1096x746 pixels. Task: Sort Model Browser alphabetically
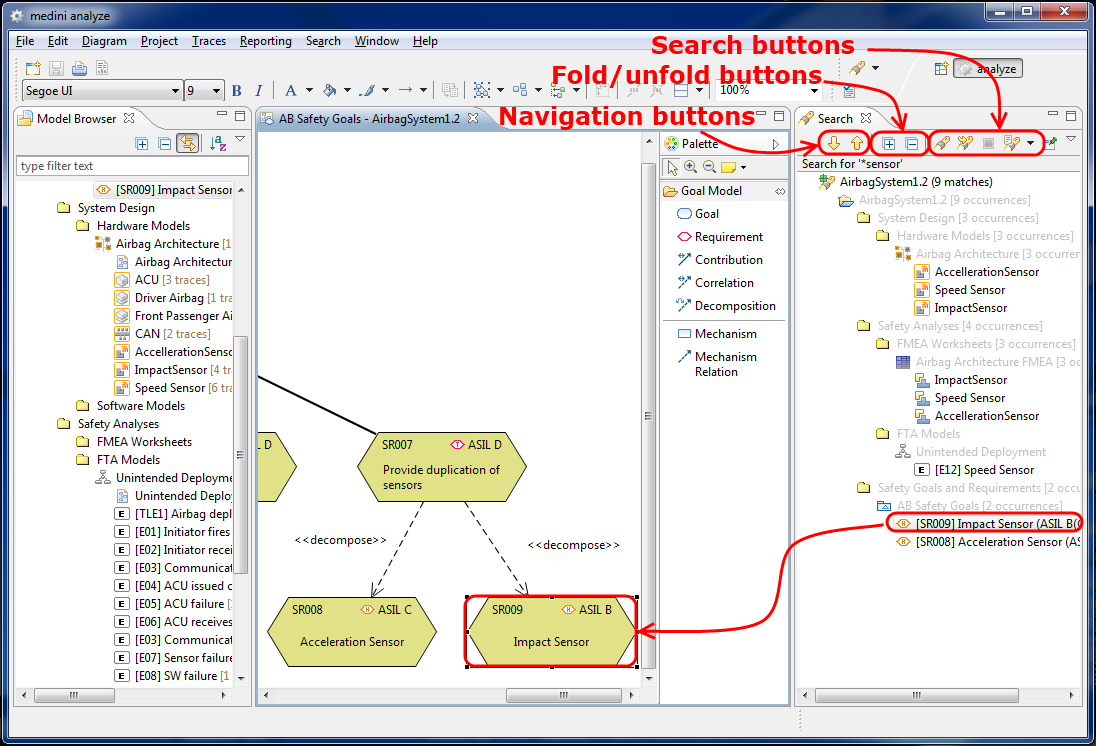(217, 144)
